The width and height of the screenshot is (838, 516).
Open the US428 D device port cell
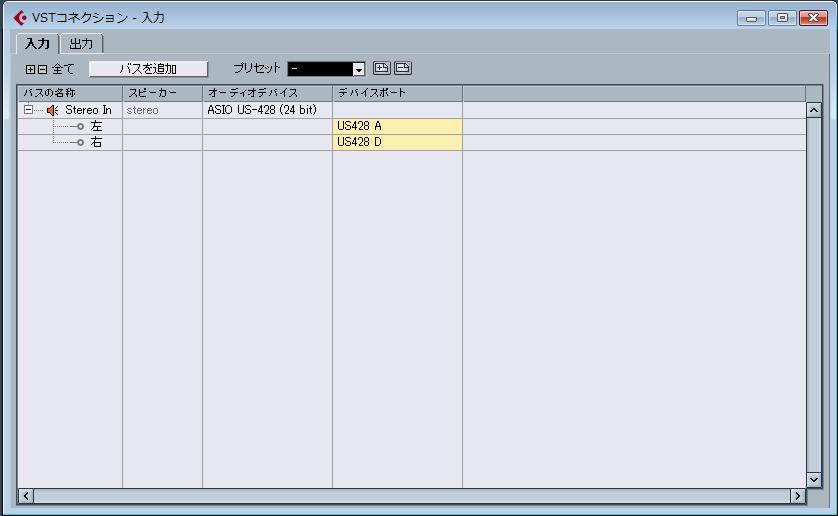397,142
